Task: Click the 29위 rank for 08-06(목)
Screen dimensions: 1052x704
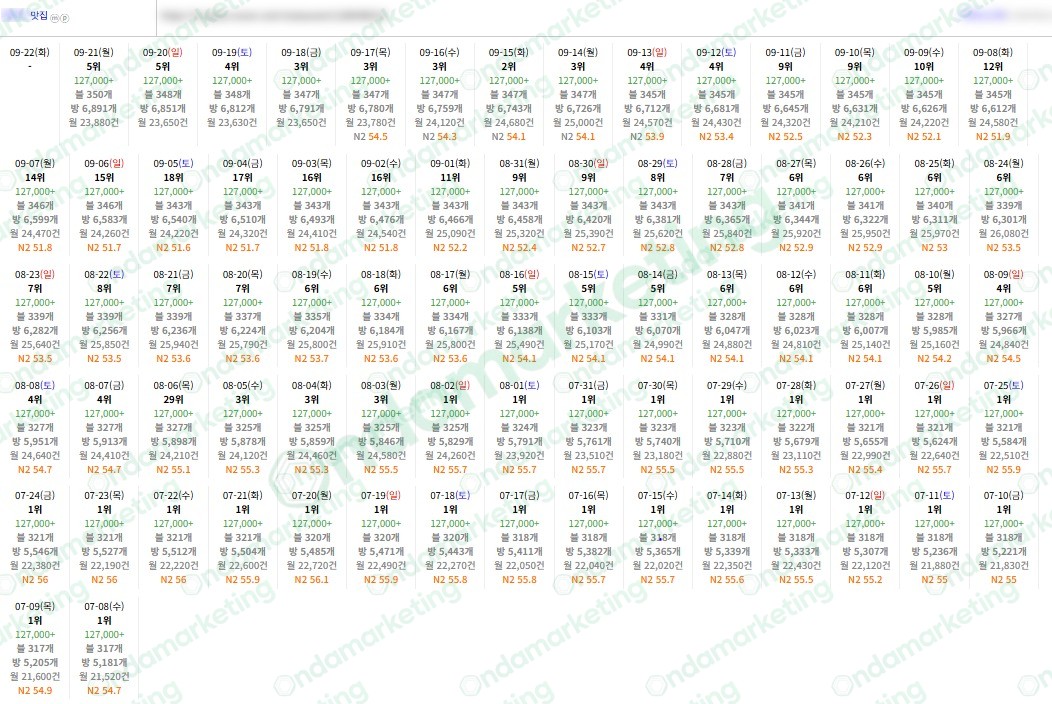Action: pyautogui.click(x=173, y=399)
